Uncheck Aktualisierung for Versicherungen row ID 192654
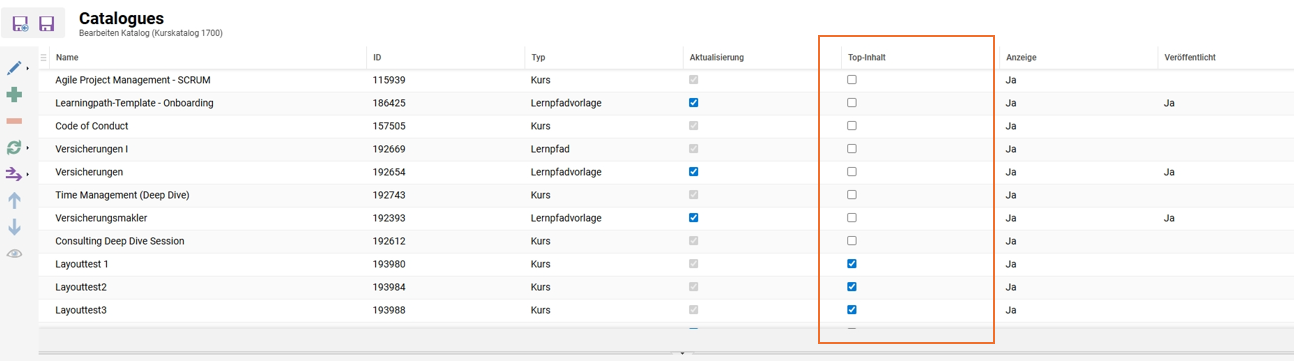Image resolution: width=1294 pixels, height=361 pixels. (694, 172)
